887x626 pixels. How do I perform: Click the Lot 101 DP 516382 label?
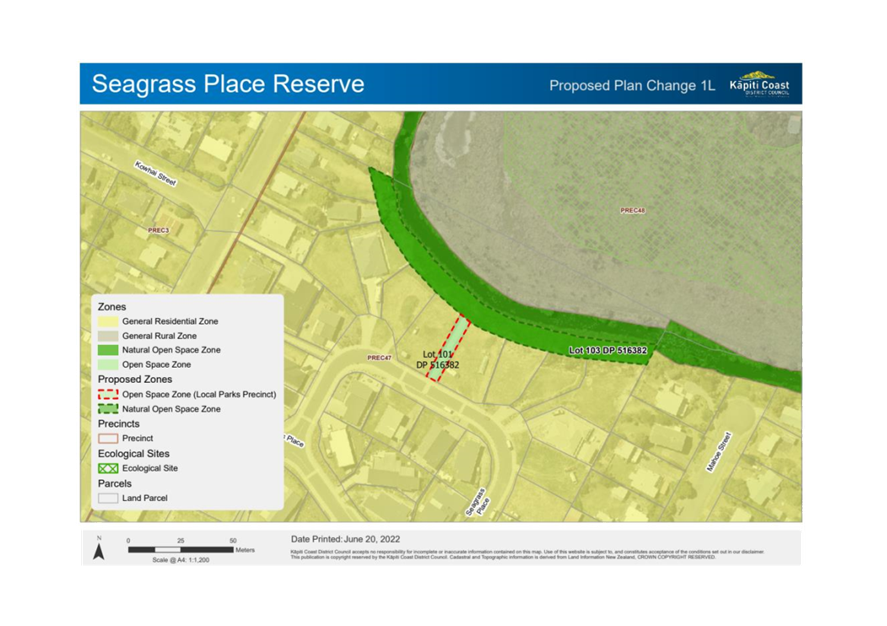pyautogui.click(x=438, y=360)
